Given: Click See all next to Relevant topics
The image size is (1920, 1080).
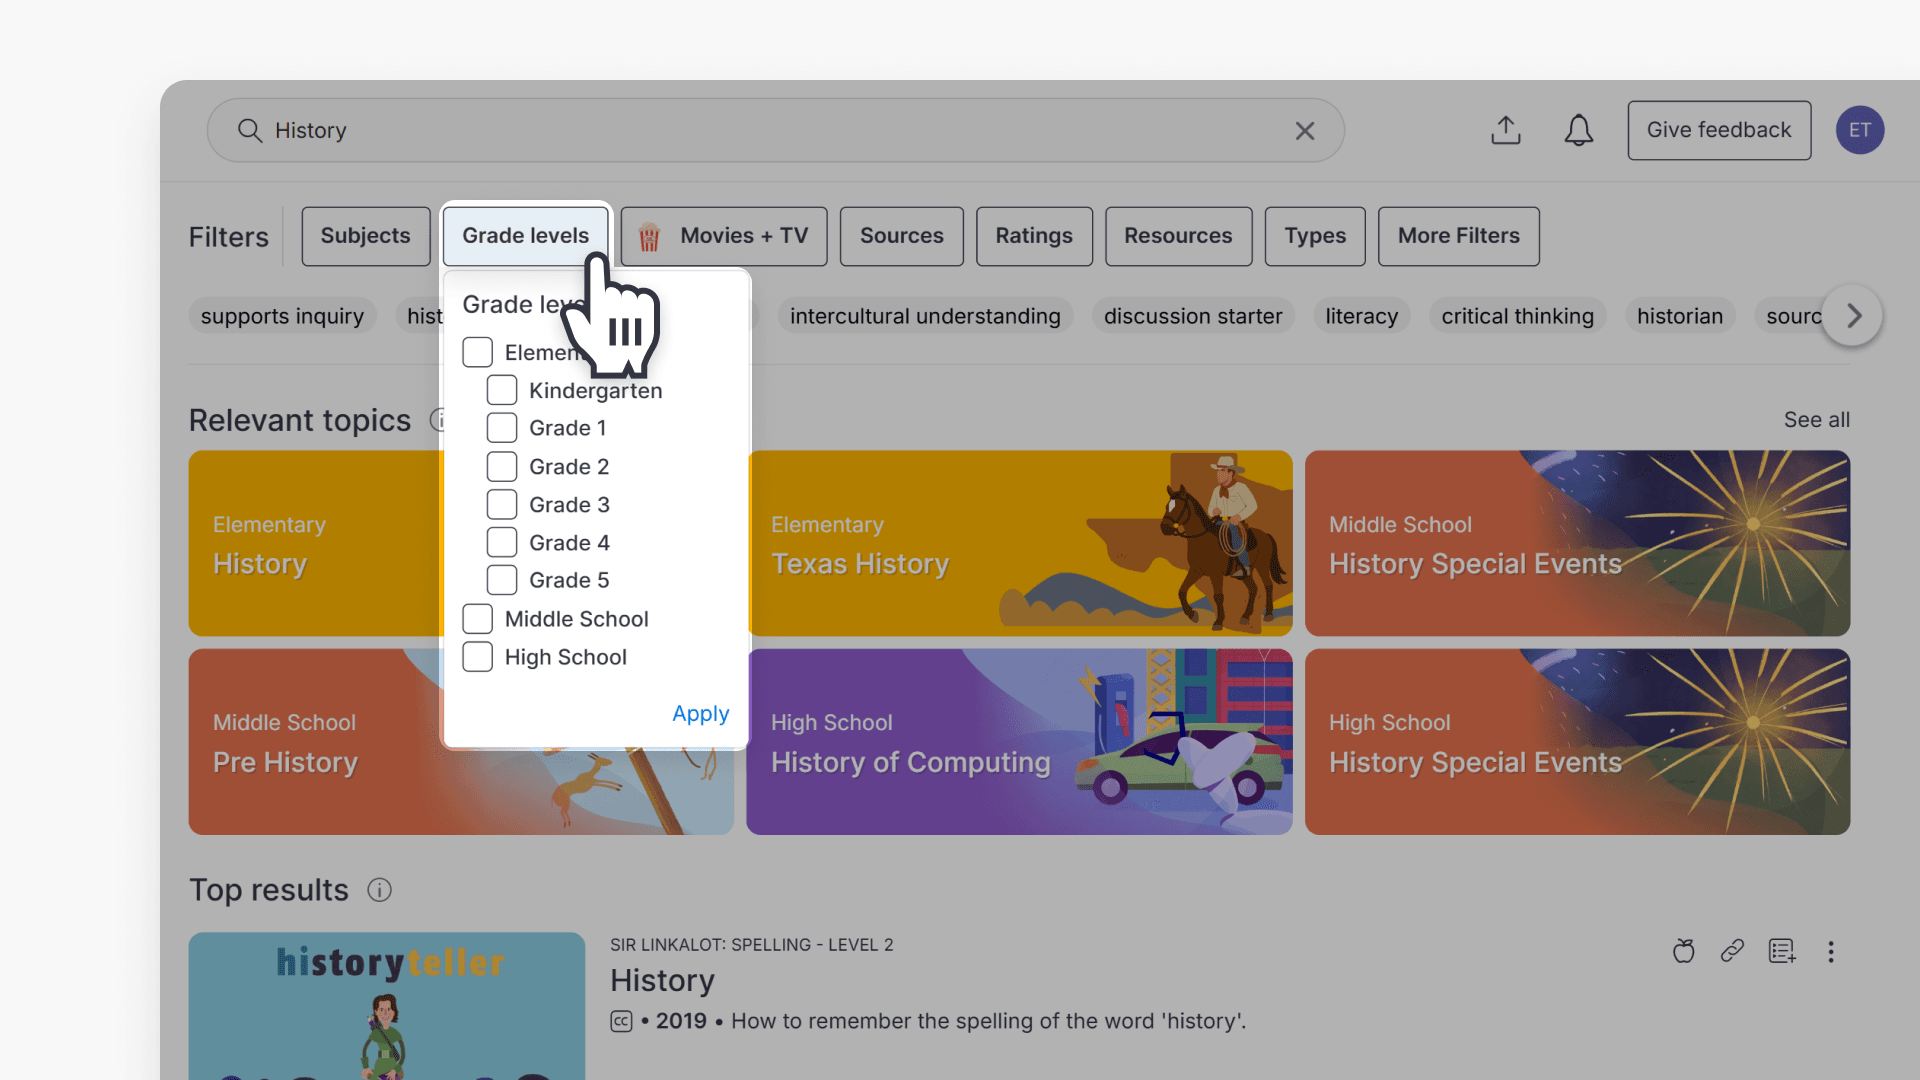Looking at the screenshot, I should 1816,420.
